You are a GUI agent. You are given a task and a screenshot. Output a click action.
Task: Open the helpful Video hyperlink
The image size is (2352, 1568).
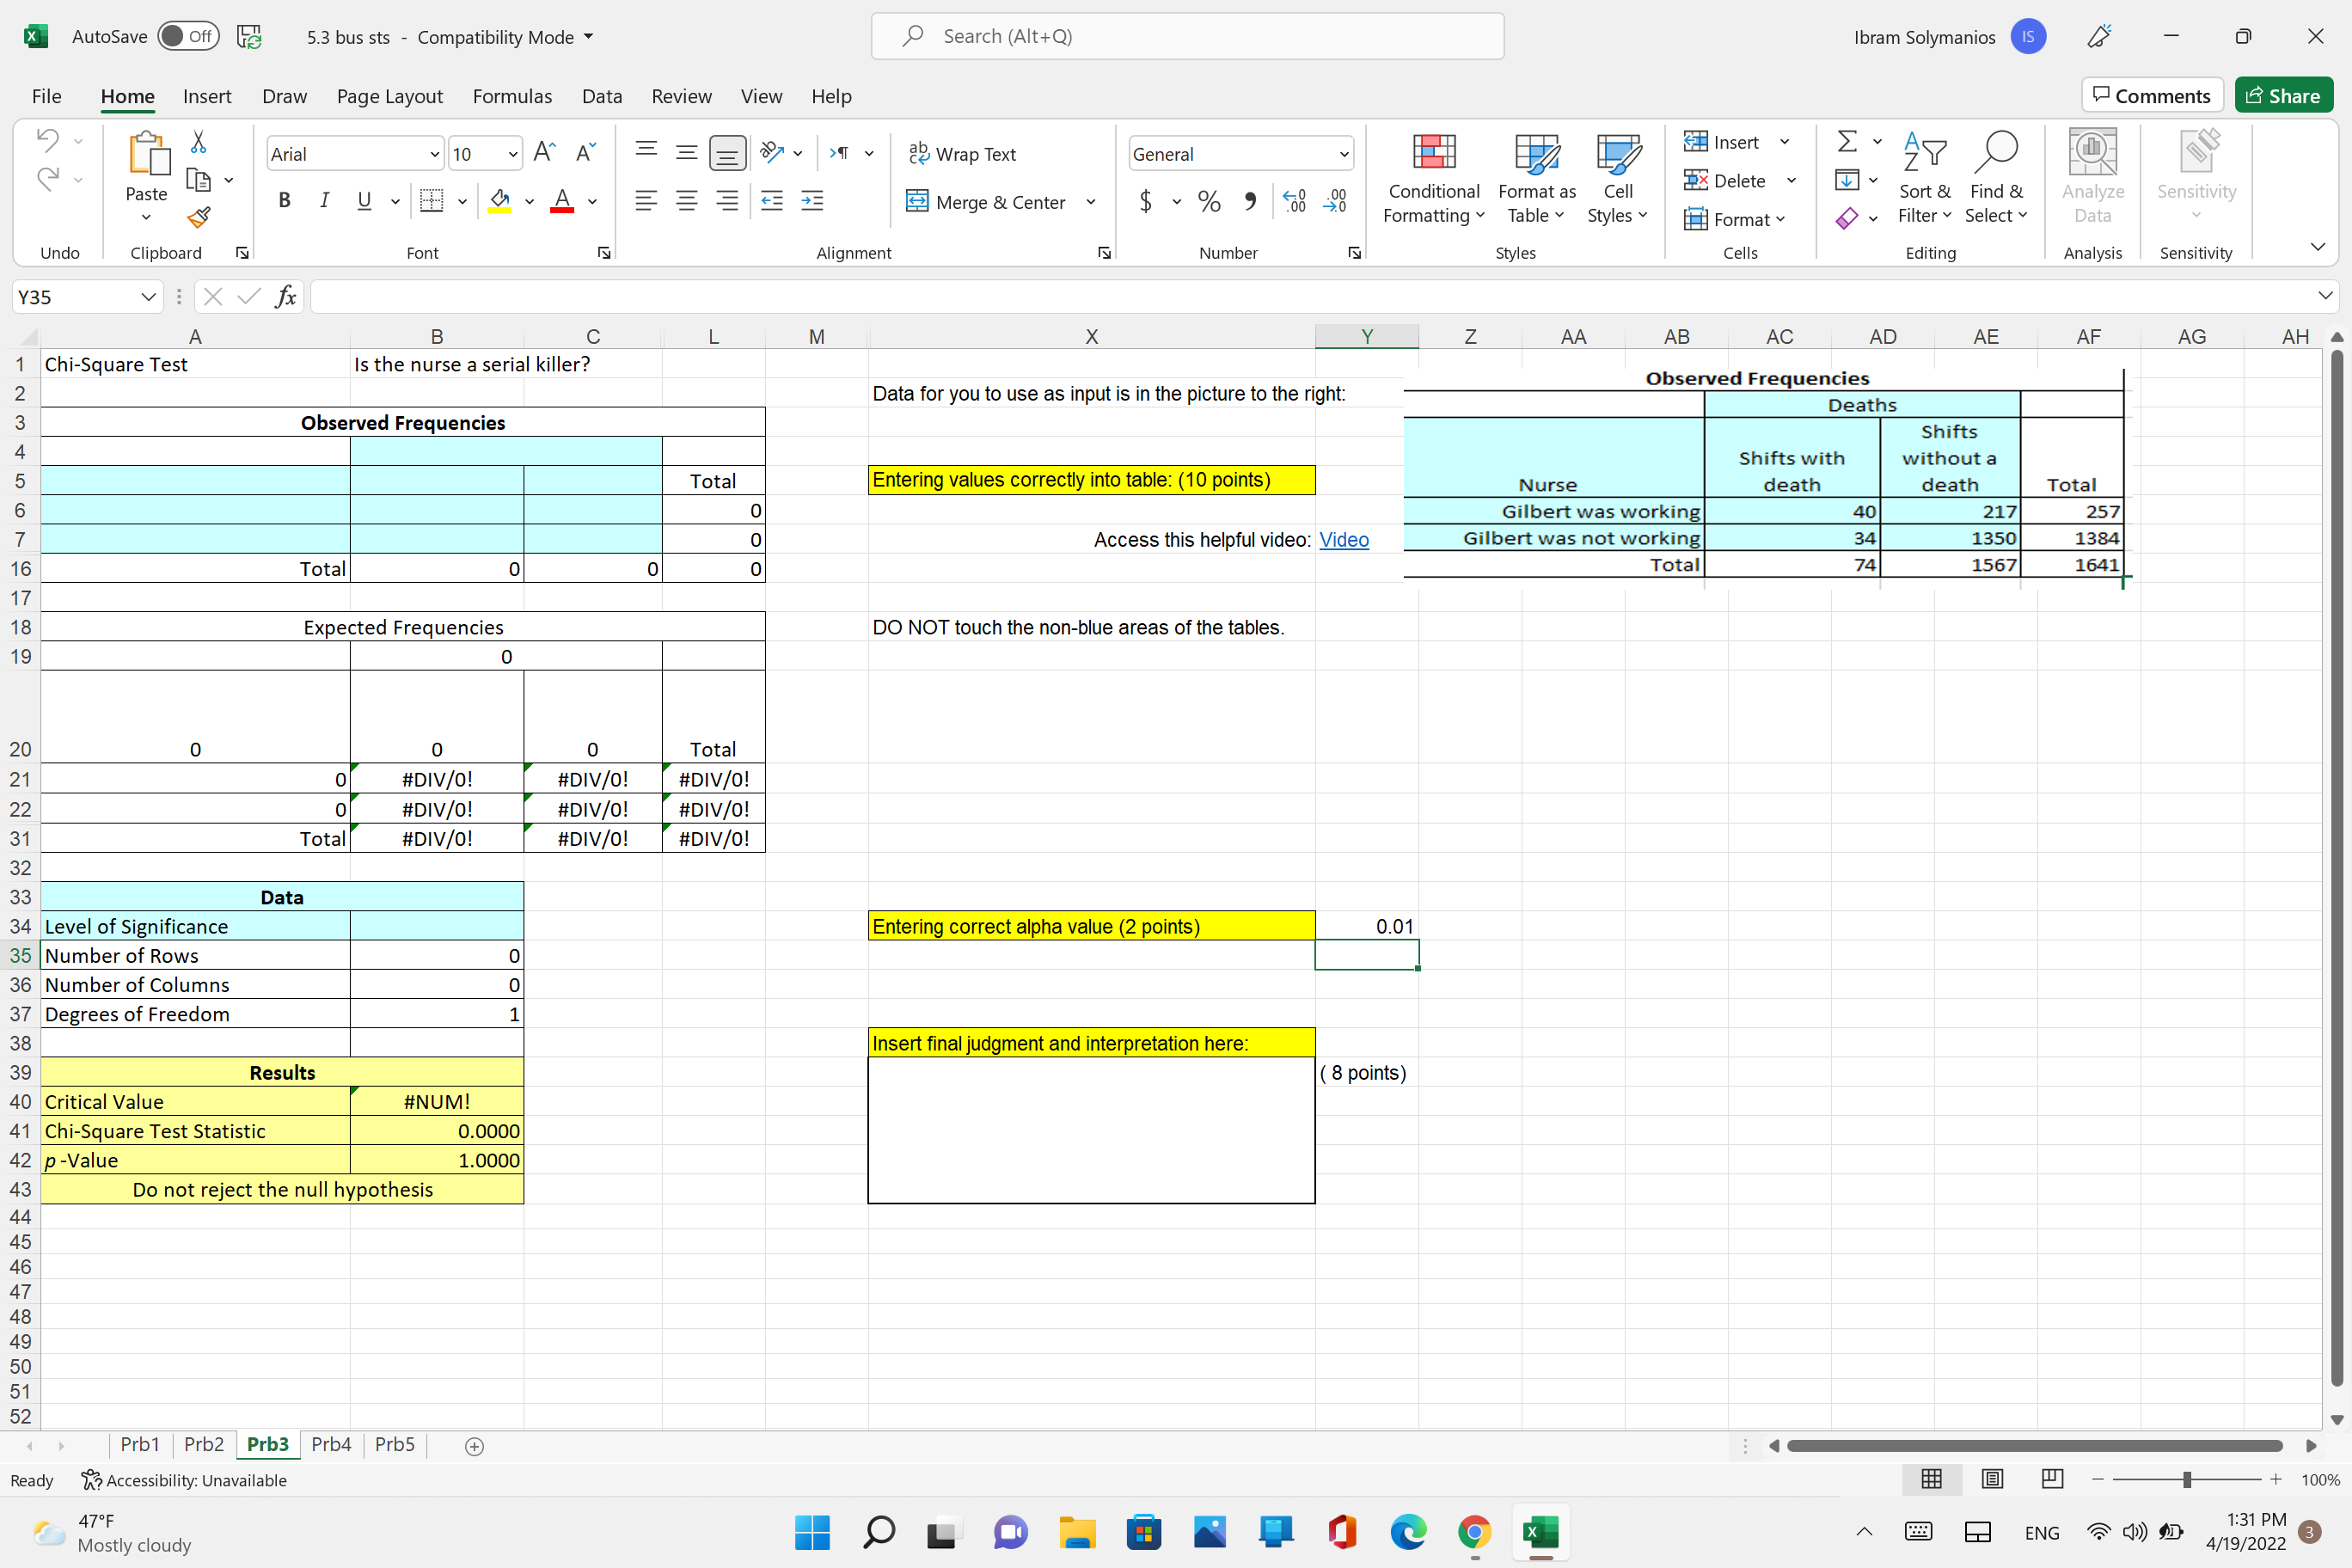pyautogui.click(x=1344, y=539)
